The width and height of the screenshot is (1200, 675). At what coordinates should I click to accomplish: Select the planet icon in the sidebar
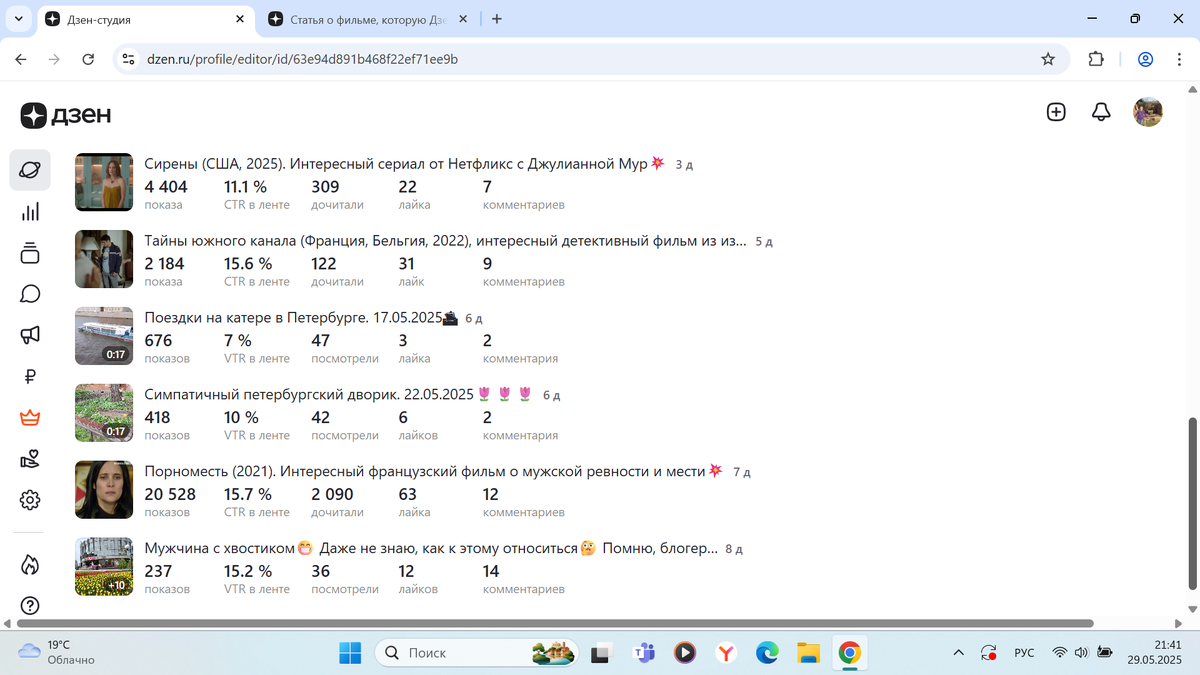(x=30, y=171)
